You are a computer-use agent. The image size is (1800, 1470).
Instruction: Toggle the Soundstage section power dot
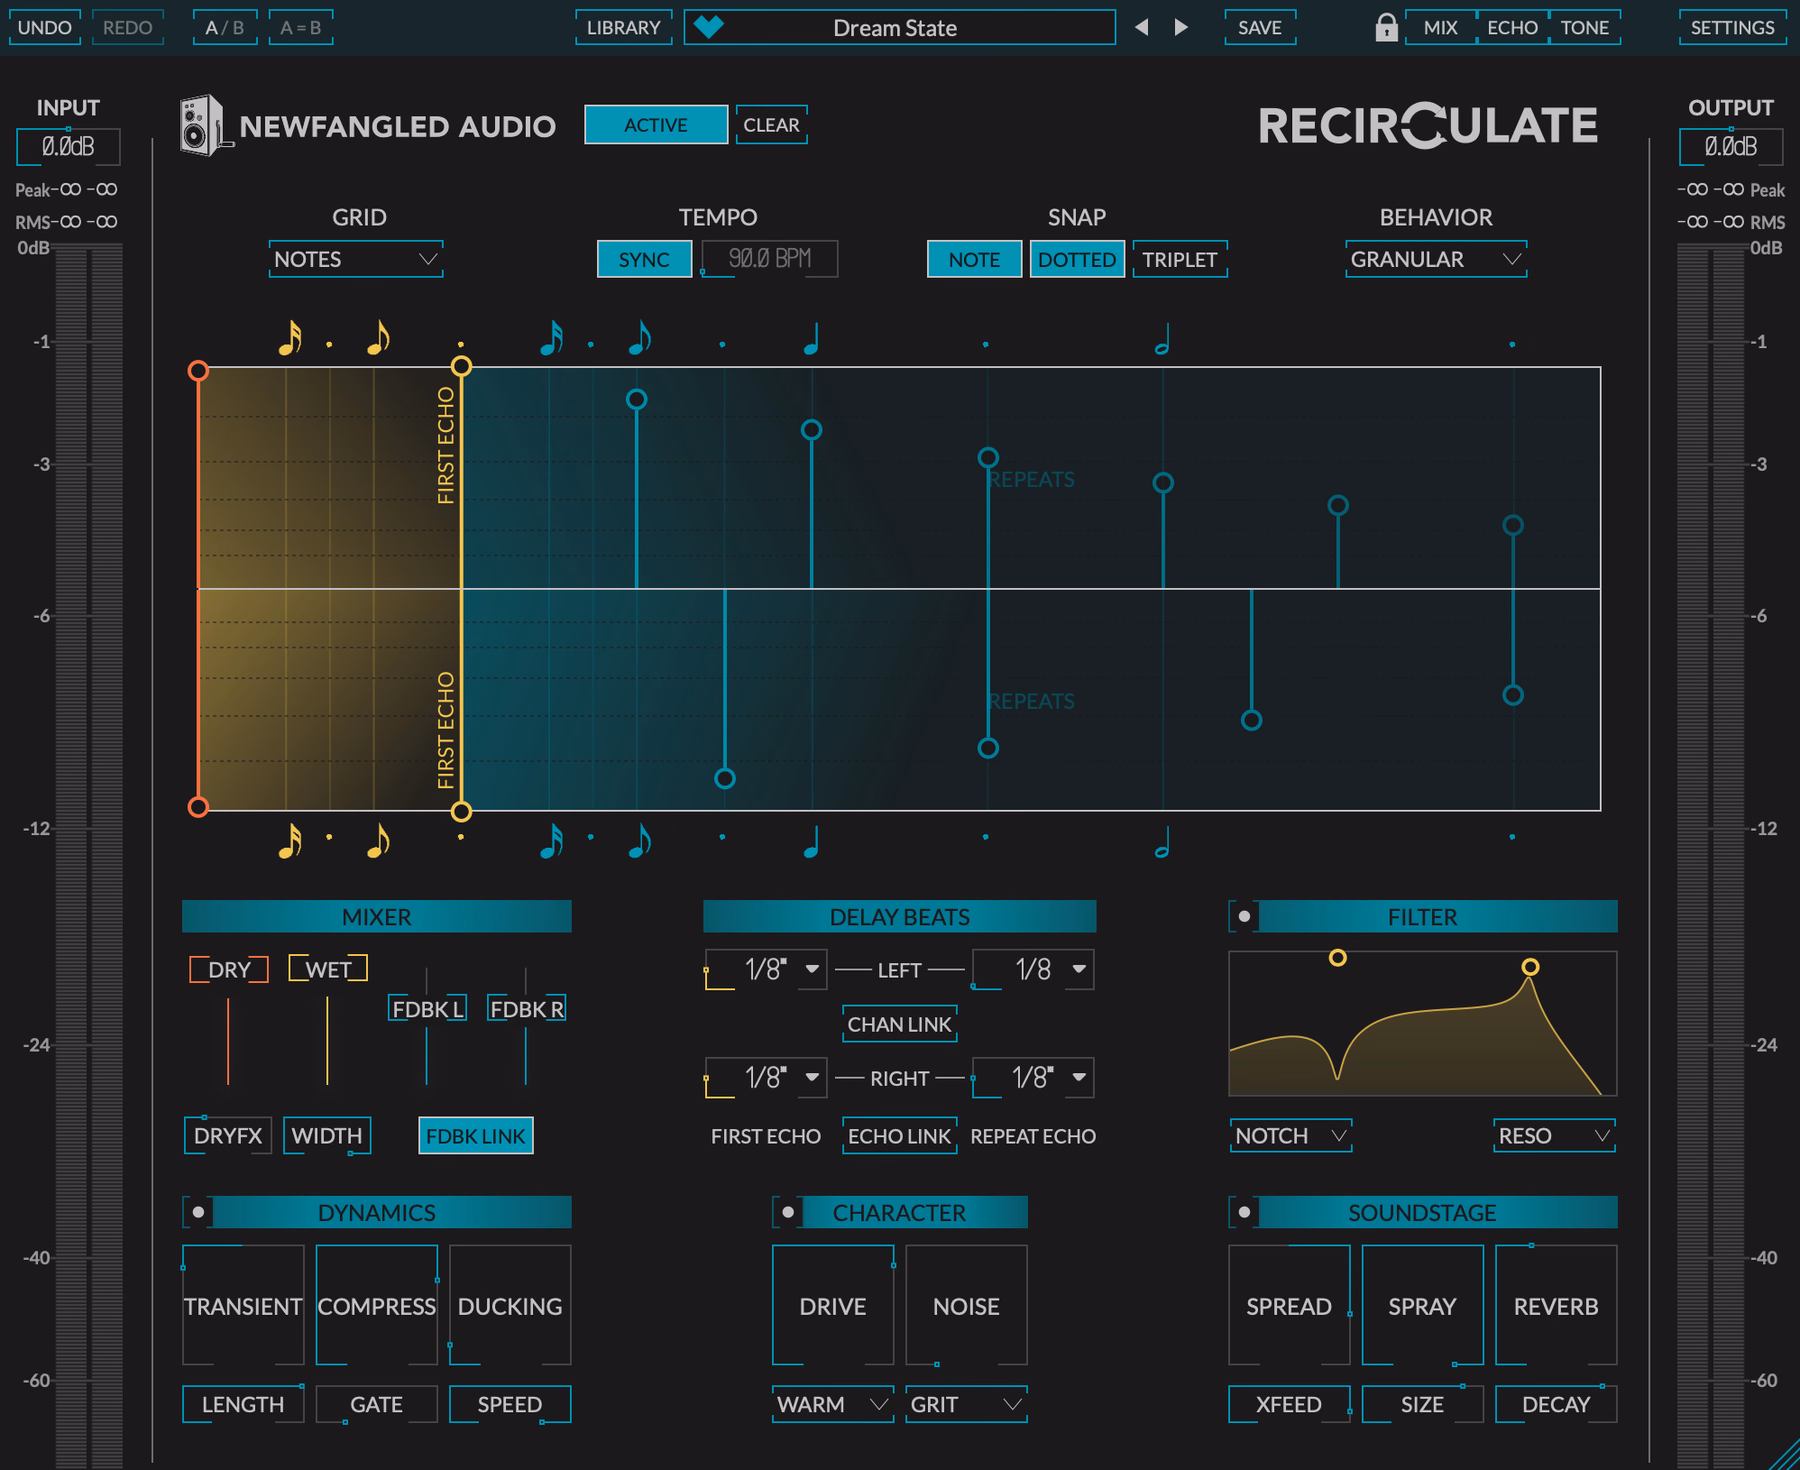pyautogui.click(x=1244, y=1212)
